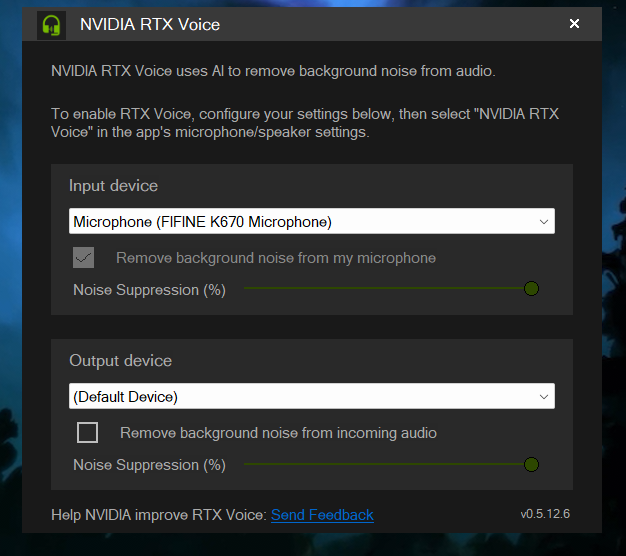The width and height of the screenshot is (626, 556).
Task: Click the input Noise Suppression slider handle
Action: pyautogui.click(x=531, y=289)
